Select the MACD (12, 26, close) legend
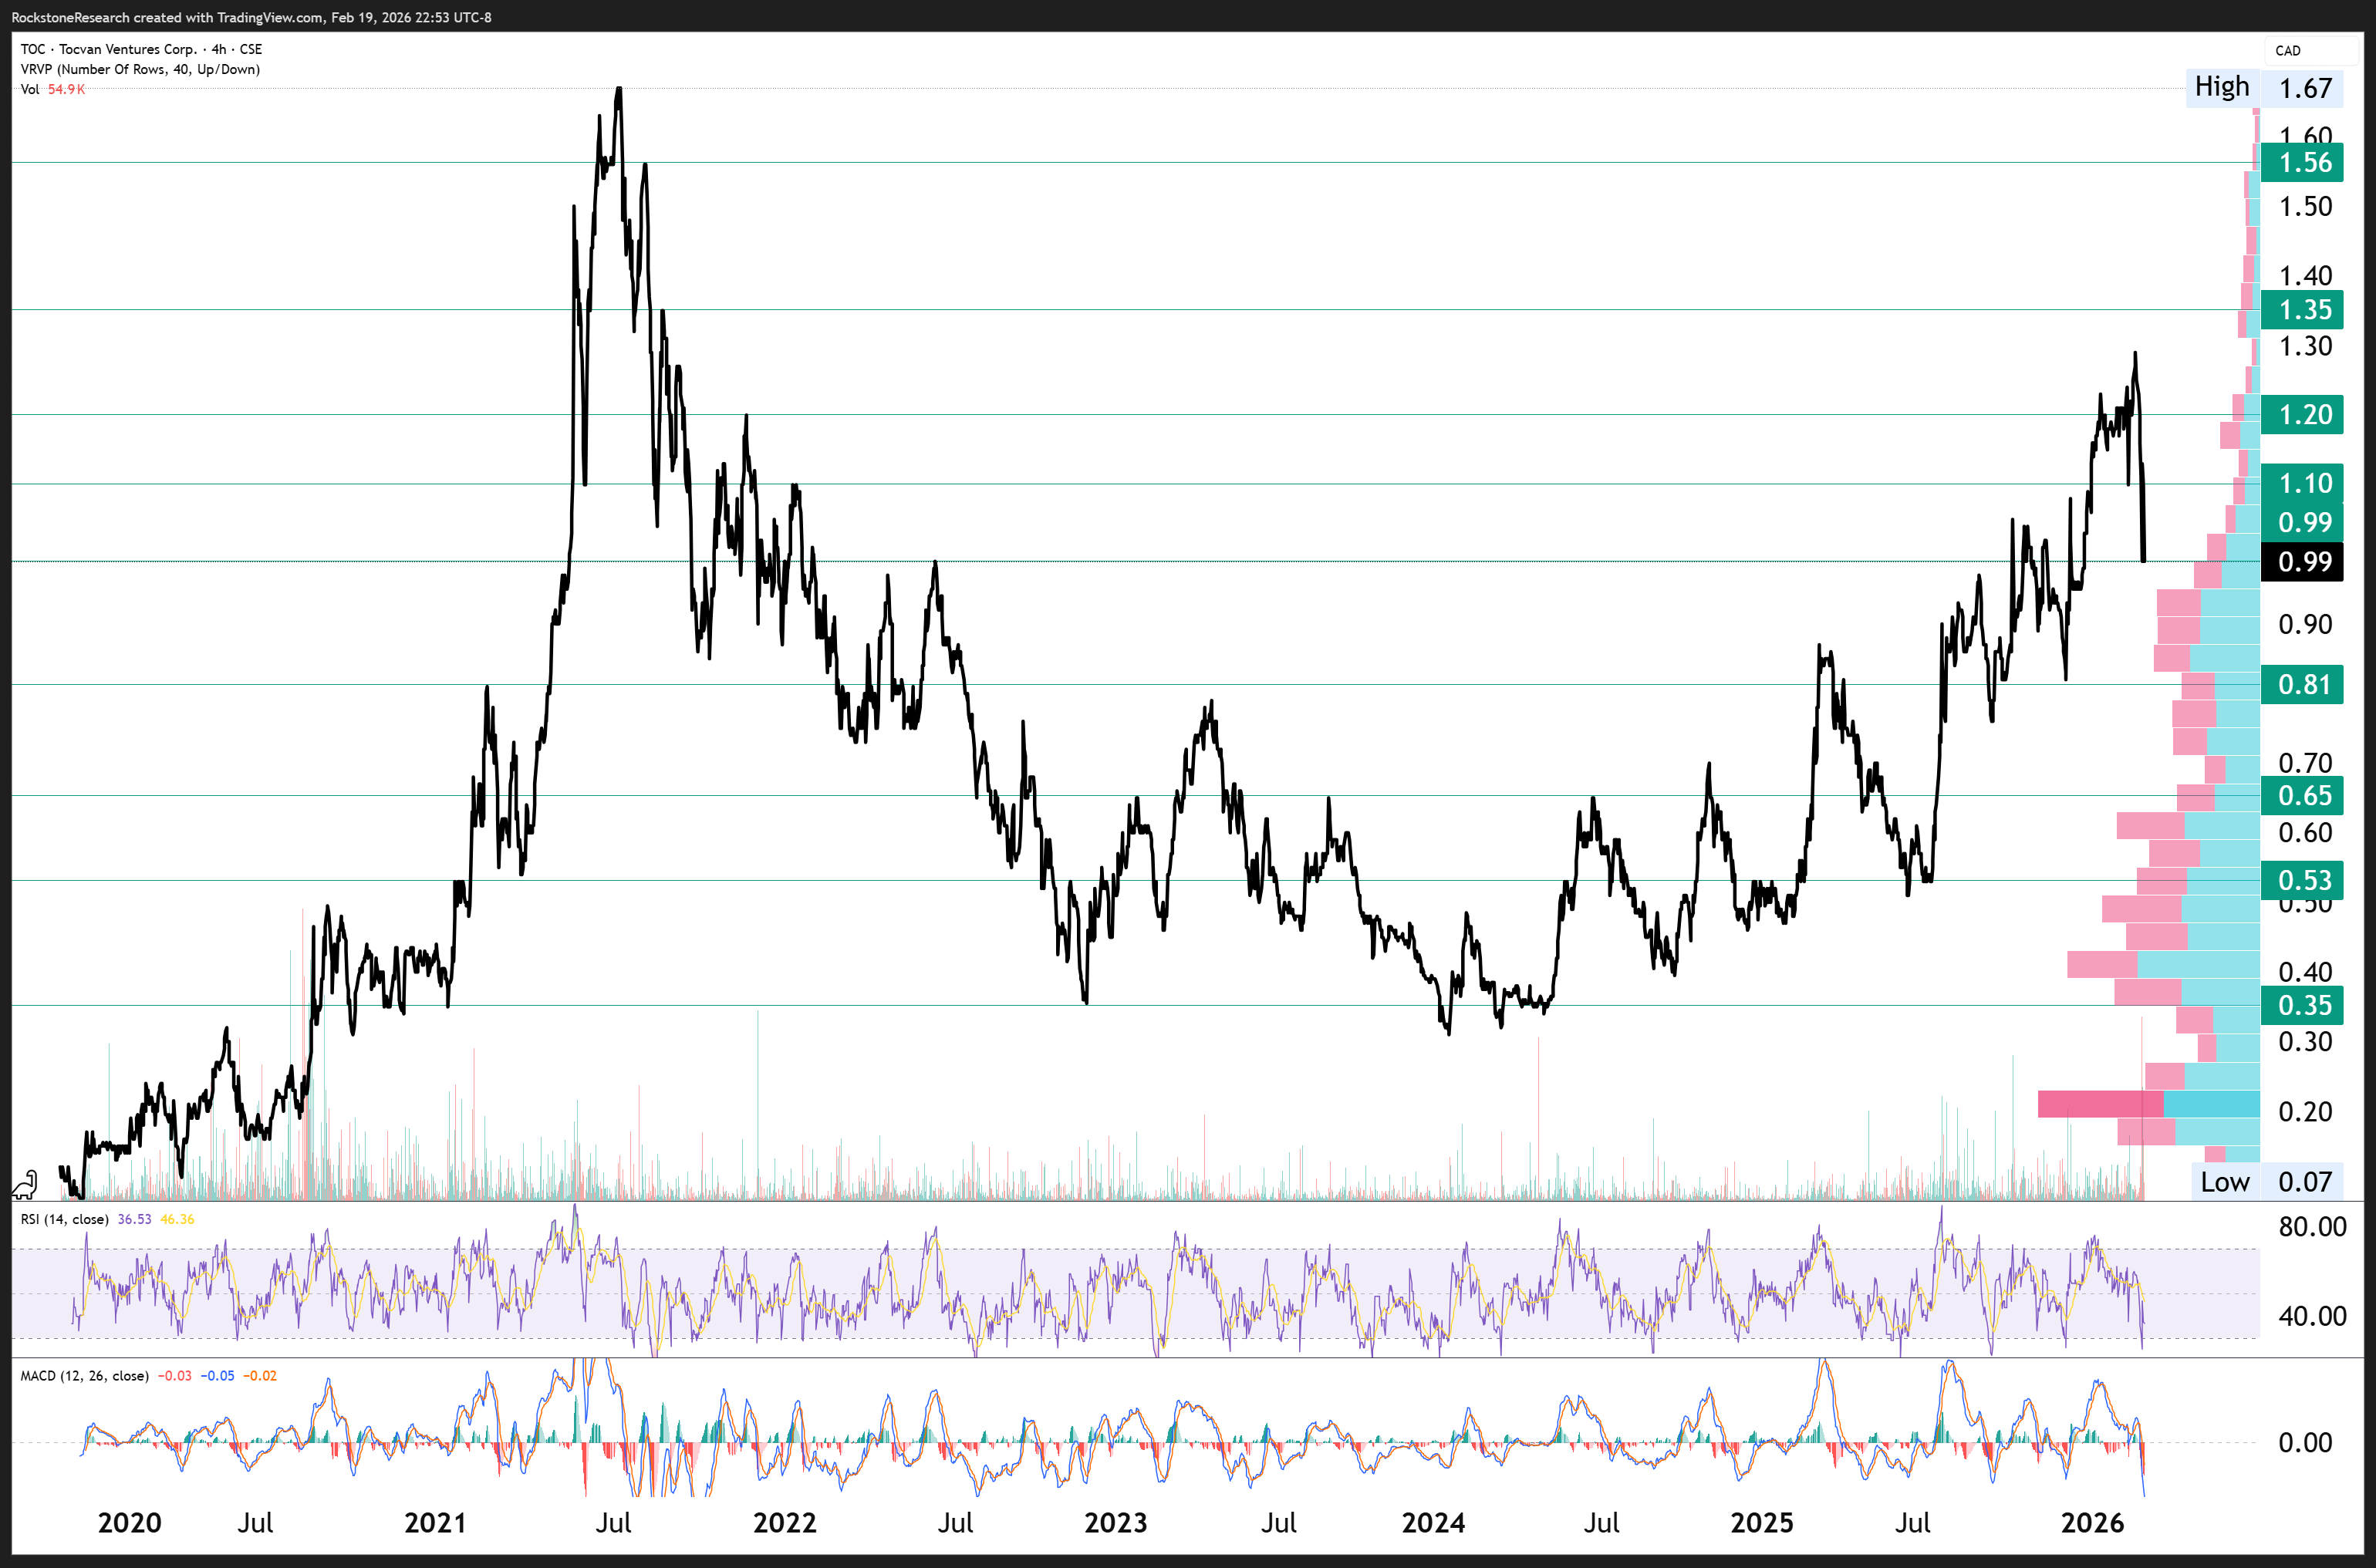This screenshot has height=1568, width=2376. [x=85, y=1376]
